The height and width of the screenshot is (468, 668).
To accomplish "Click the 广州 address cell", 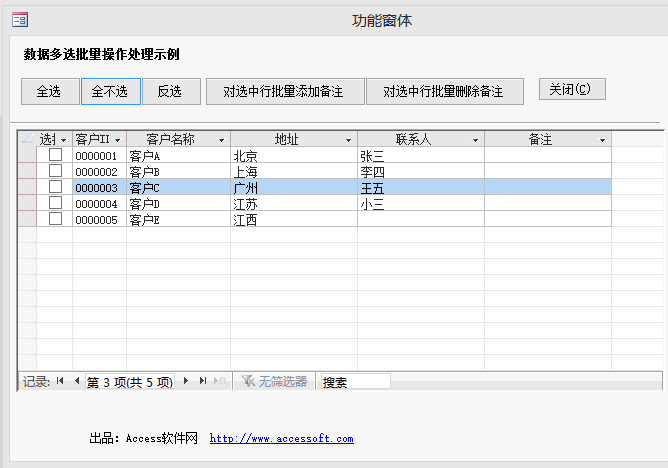I will [294, 187].
